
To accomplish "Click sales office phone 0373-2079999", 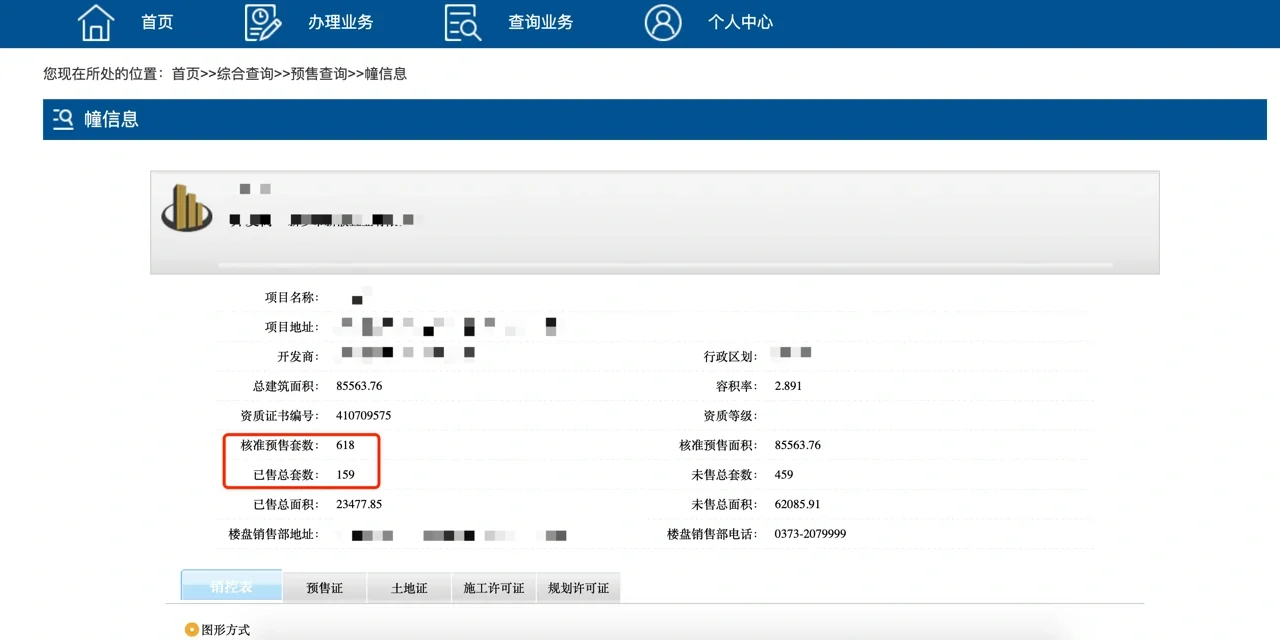I will pos(810,534).
